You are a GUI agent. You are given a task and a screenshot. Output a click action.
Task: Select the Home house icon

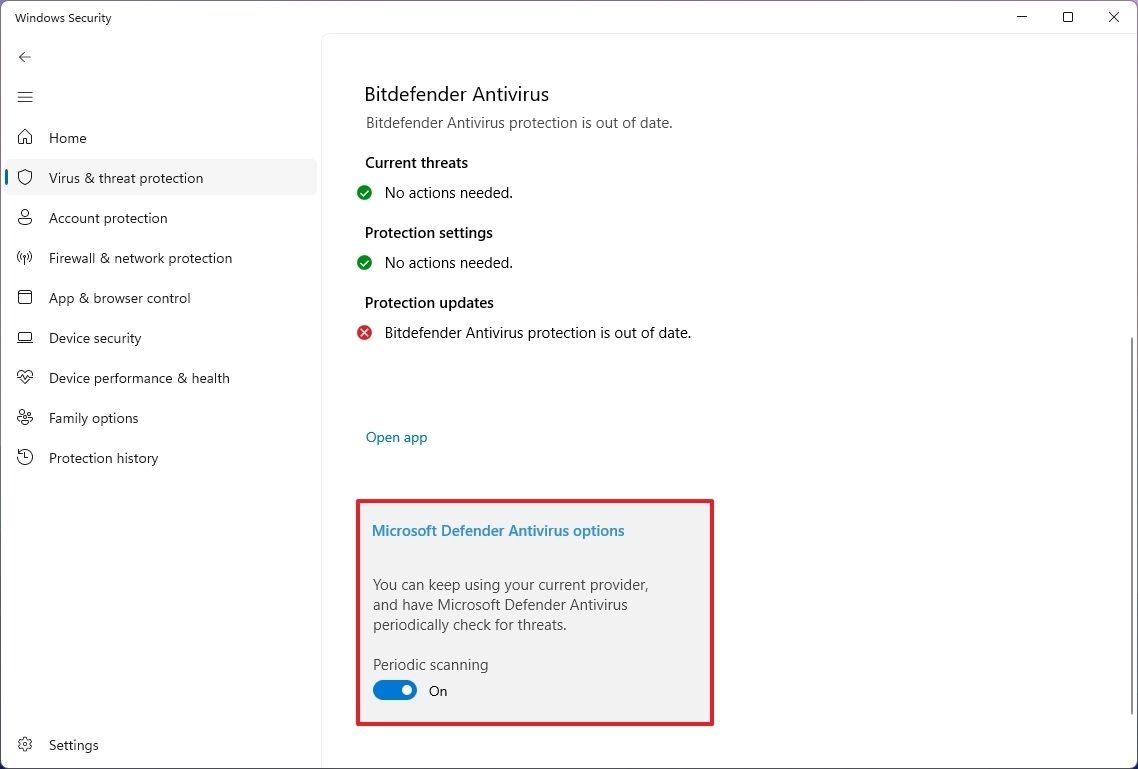[x=25, y=137]
